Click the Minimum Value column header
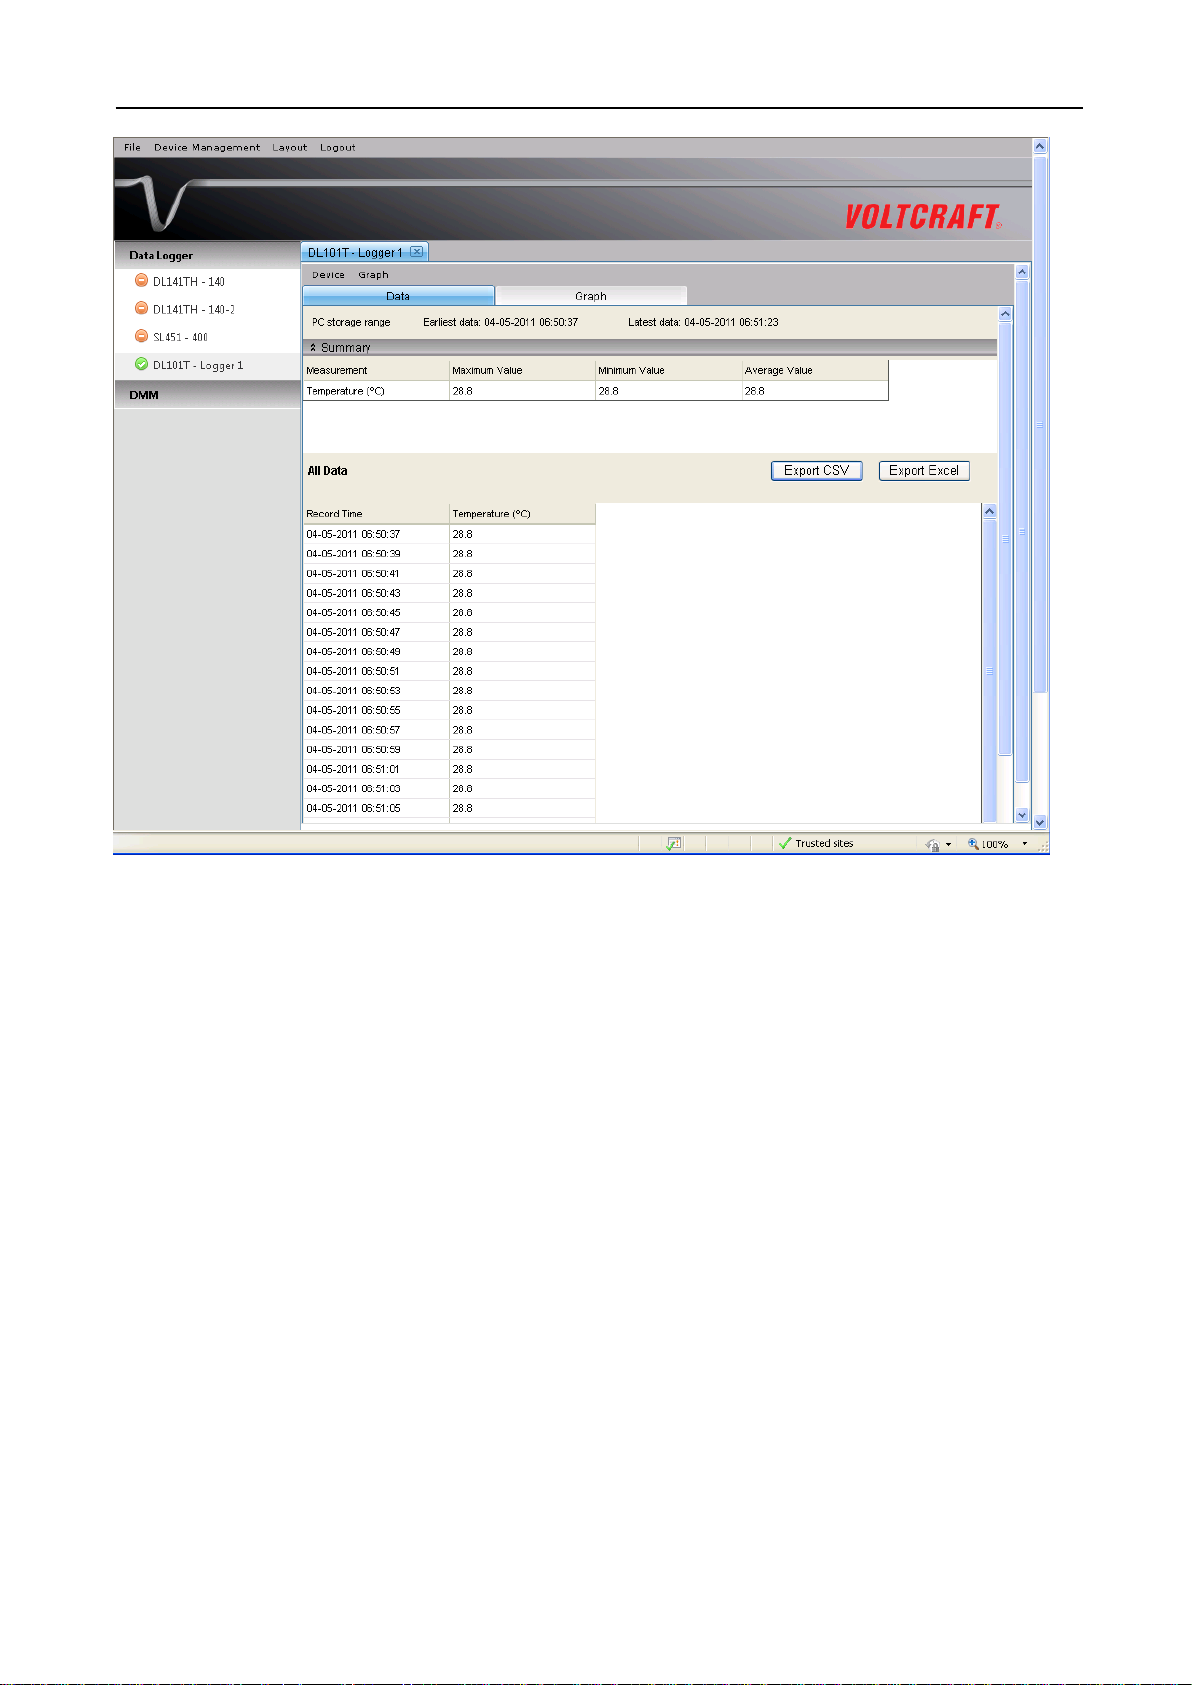The image size is (1192, 1685). point(668,370)
